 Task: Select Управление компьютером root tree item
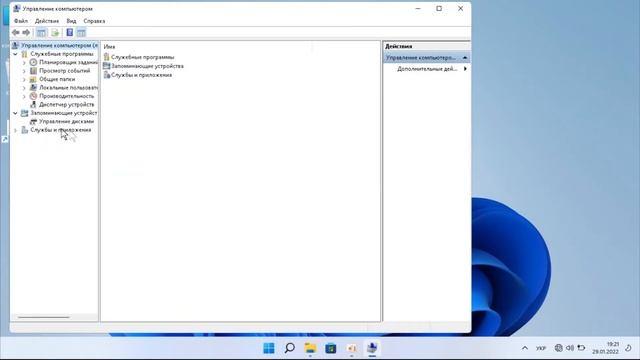[x=59, y=45]
